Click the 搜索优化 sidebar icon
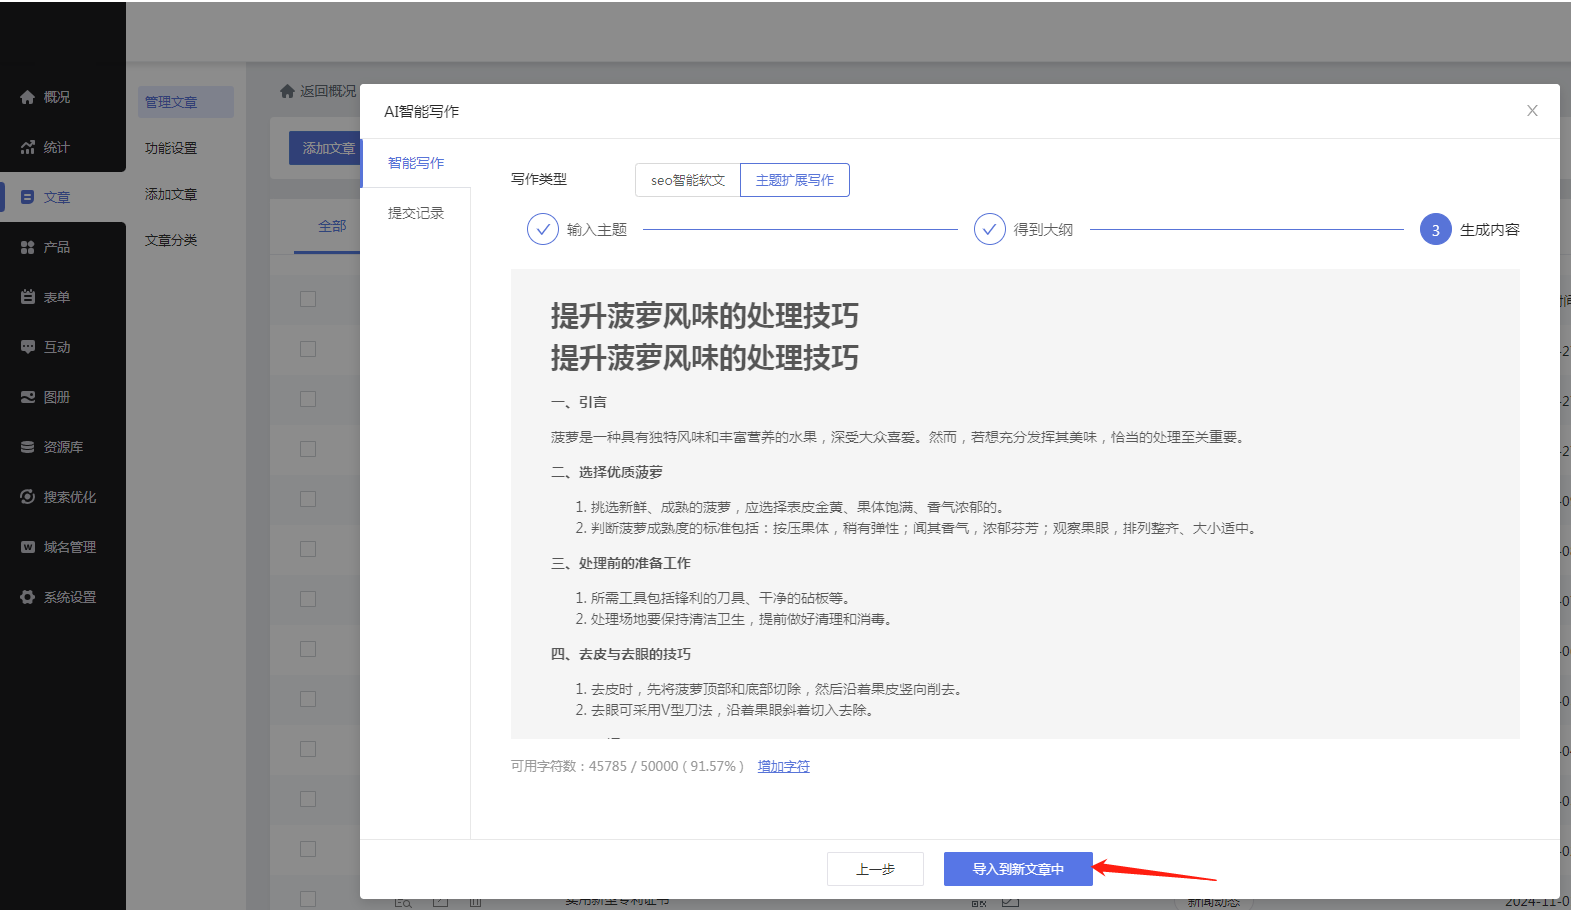Viewport: 1571px width, 910px height. point(27,497)
